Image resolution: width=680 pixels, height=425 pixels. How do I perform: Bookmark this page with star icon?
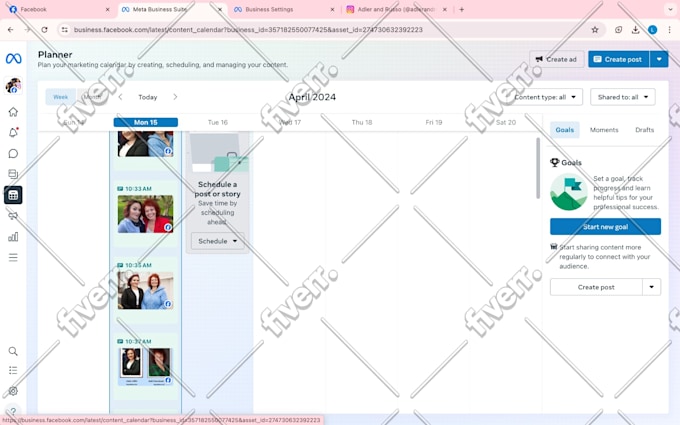(x=595, y=29)
